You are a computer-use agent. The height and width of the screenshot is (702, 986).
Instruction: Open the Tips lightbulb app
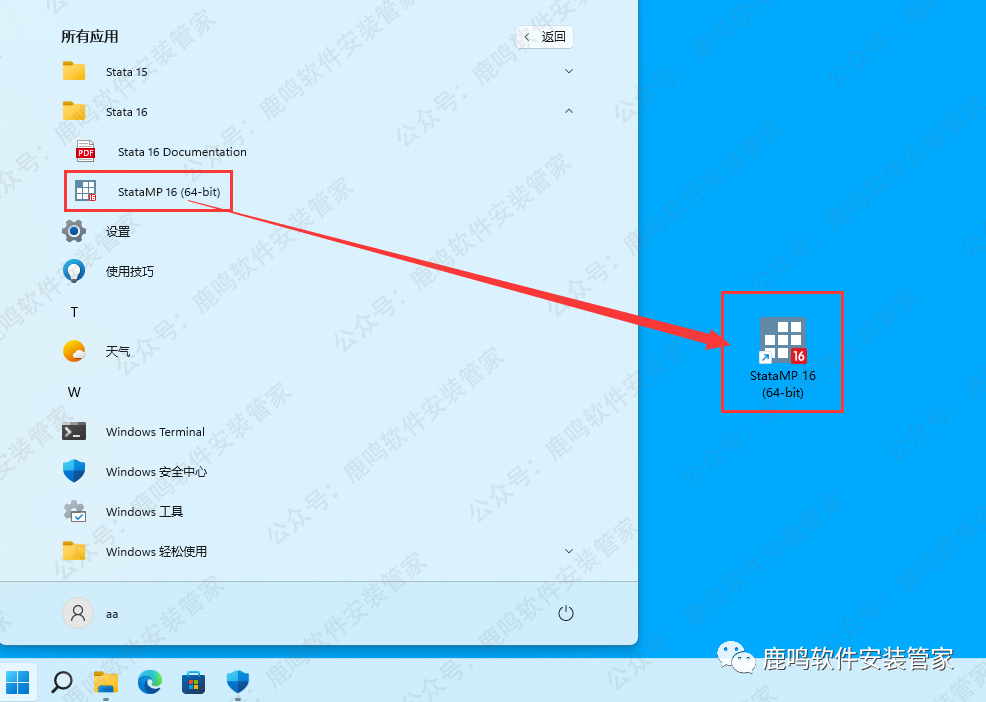pos(129,271)
